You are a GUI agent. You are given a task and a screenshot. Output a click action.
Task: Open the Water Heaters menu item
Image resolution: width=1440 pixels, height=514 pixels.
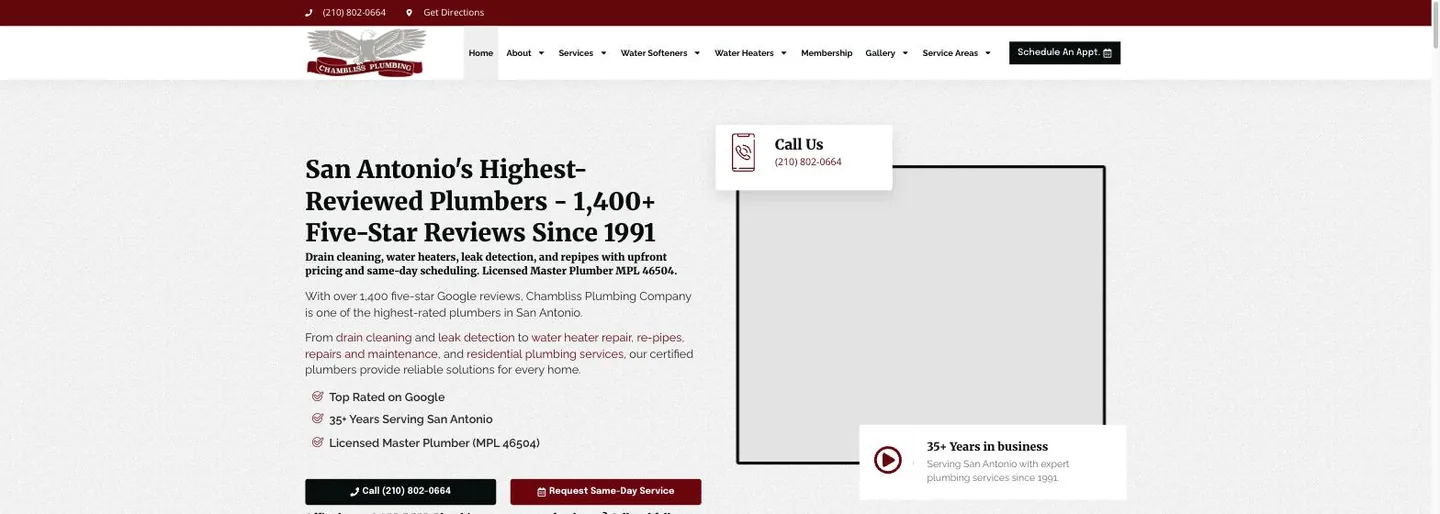(x=744, y=53)
